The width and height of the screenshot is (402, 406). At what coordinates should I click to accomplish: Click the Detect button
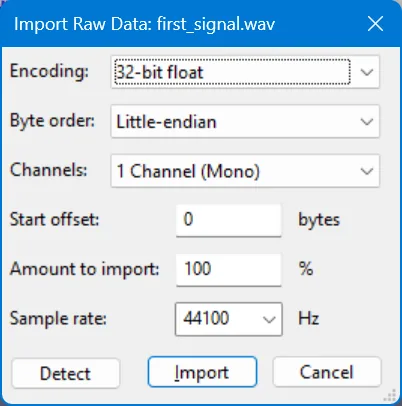point(66,373)
